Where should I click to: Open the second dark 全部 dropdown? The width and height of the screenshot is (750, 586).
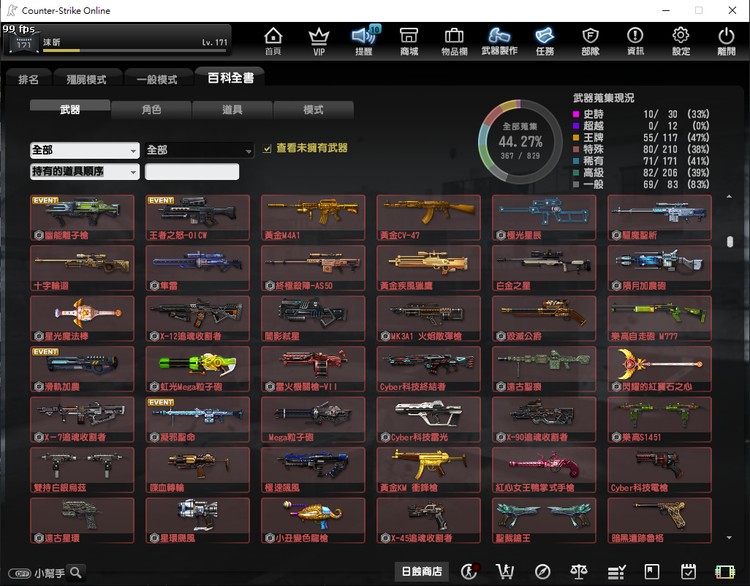[199, 150]
